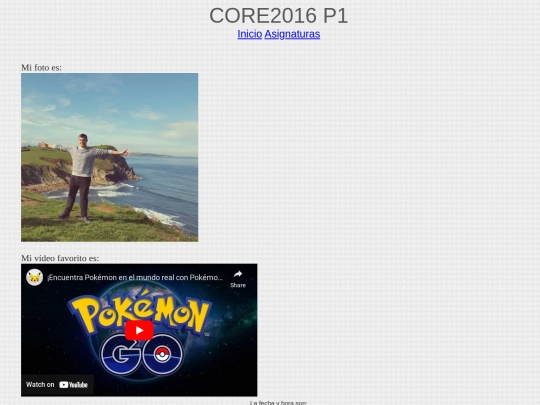Open the Asignaturas link
The width and height of the screenshot is (540, 405).
click(x=292, y=34)
